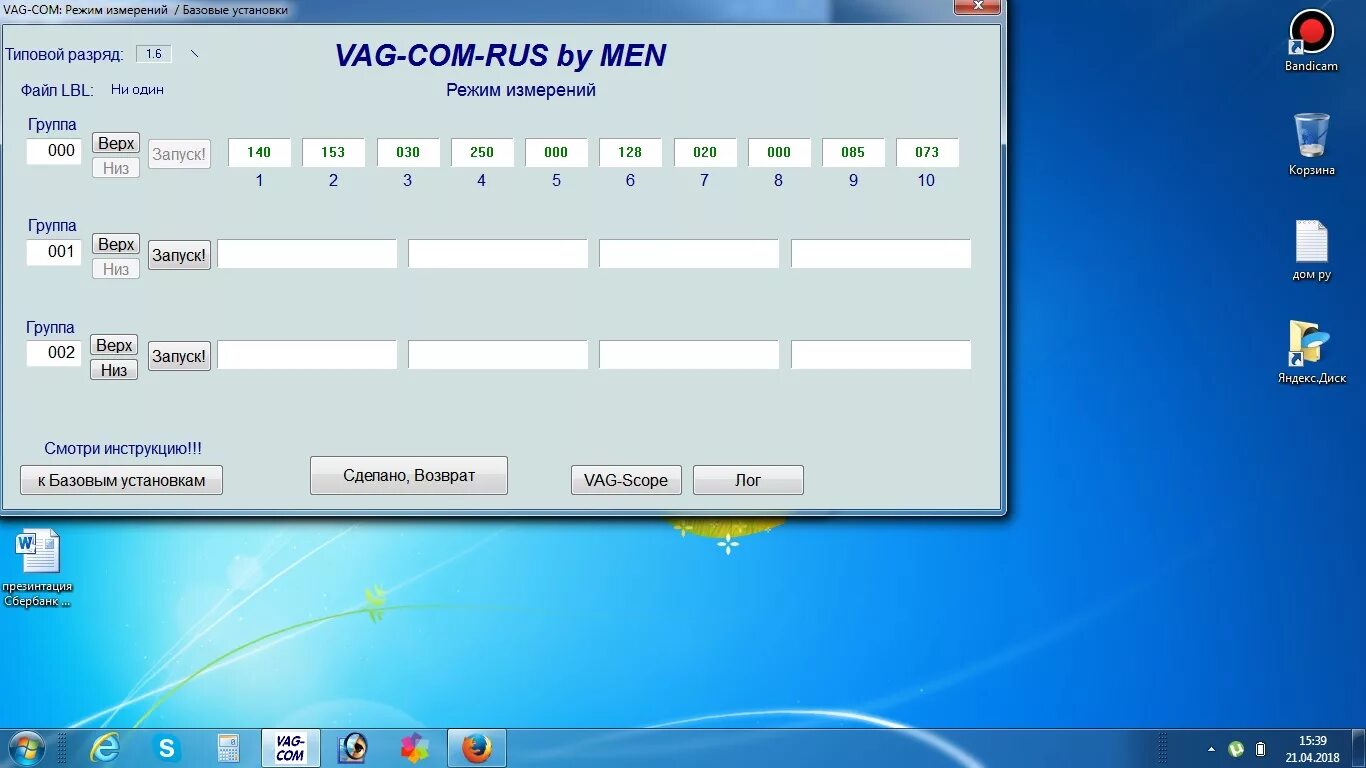Screen dimensions: 1366x768
Task: Open the презинтация Сбербанк Word document
Action: (x=38, y=567)
